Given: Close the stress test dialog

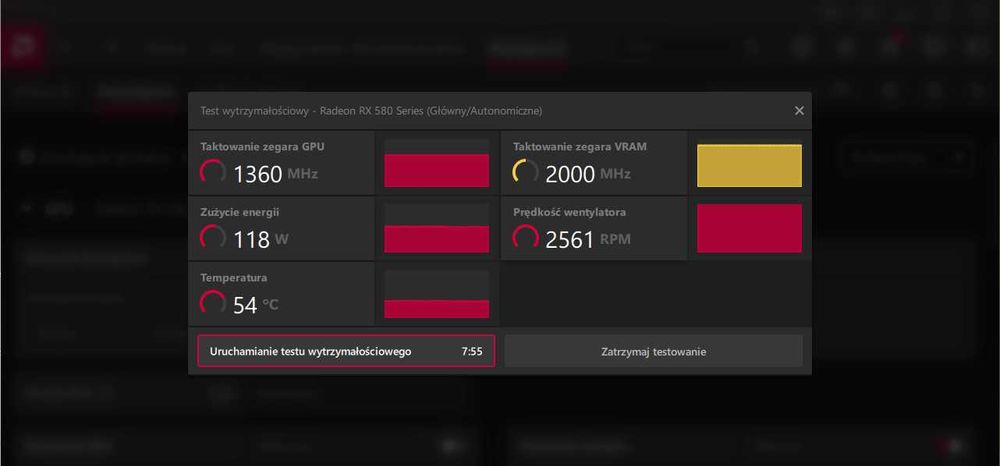Looking at the screenshot, I should pos(799,111).
